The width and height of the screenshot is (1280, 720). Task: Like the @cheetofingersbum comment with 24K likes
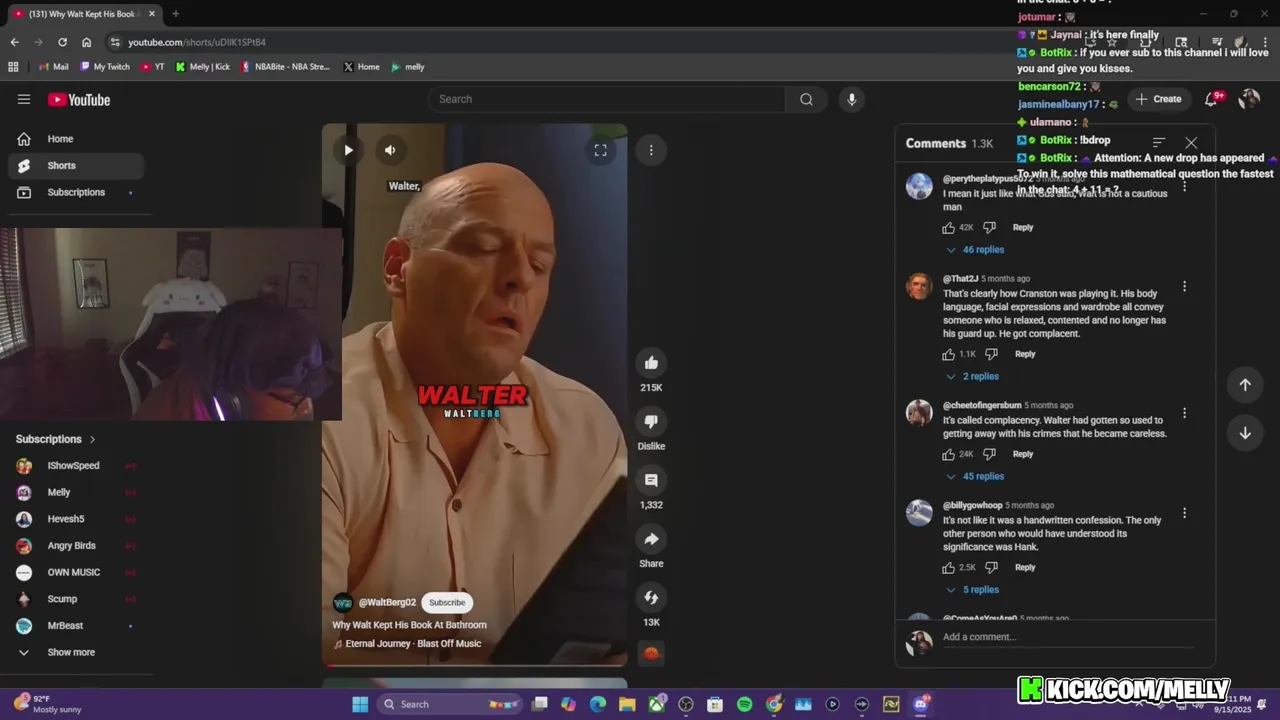point(949,454)
